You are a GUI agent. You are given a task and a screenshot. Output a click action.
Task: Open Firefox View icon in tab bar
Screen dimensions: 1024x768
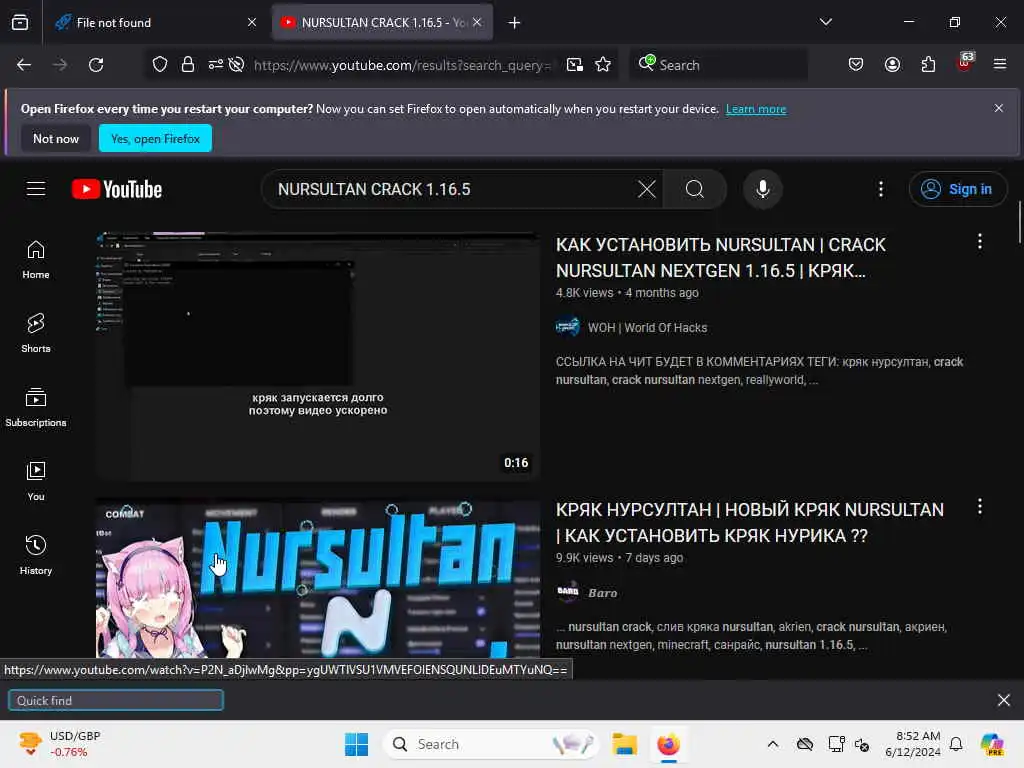(20, 22)
